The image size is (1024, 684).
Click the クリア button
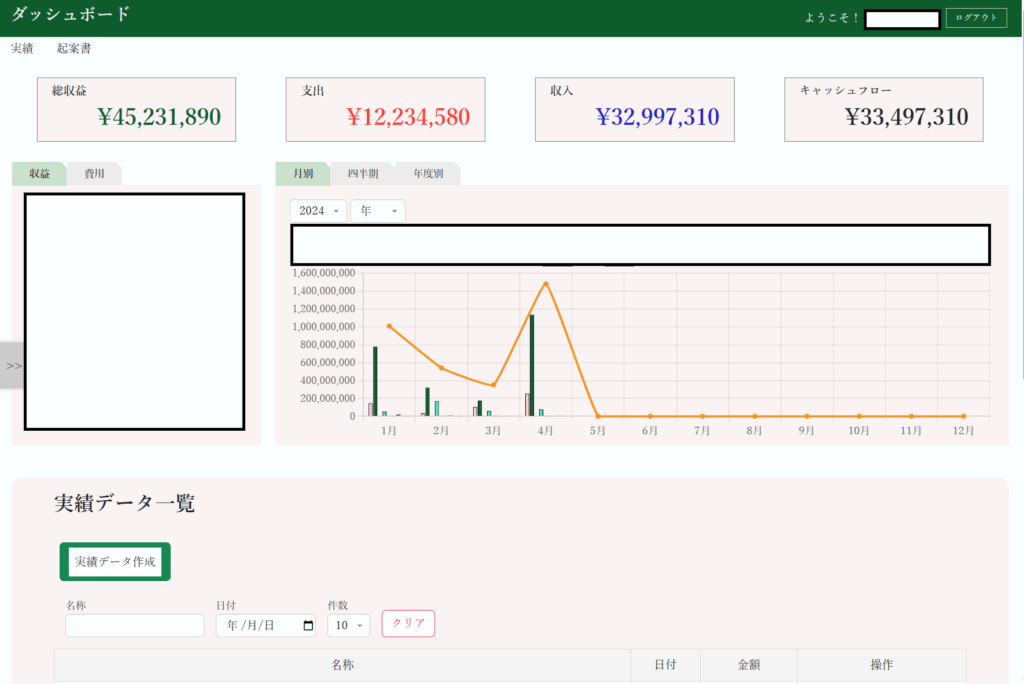pyautogui.click(x=408, y=623)
